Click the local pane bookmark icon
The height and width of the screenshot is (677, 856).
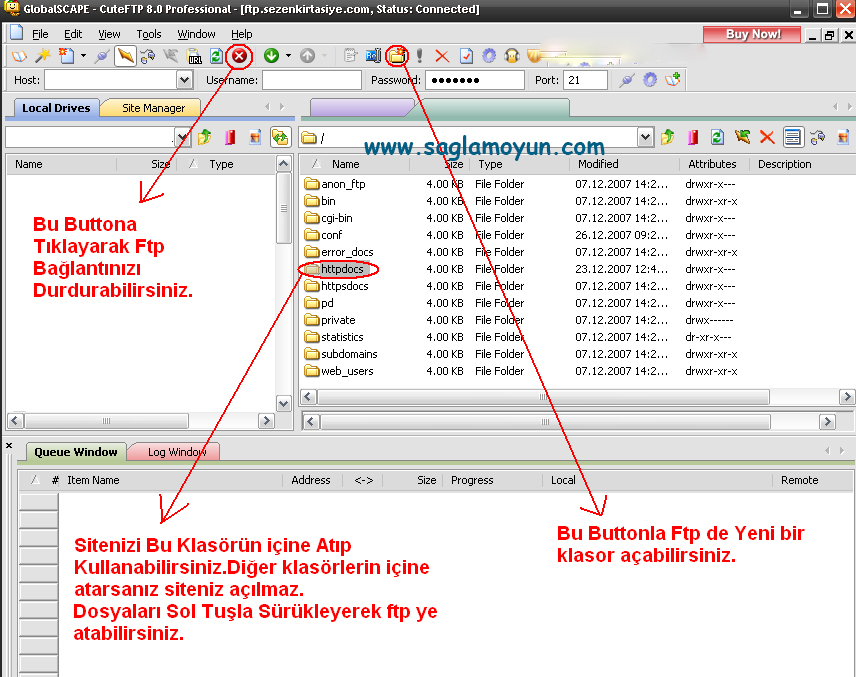[230, 137]
